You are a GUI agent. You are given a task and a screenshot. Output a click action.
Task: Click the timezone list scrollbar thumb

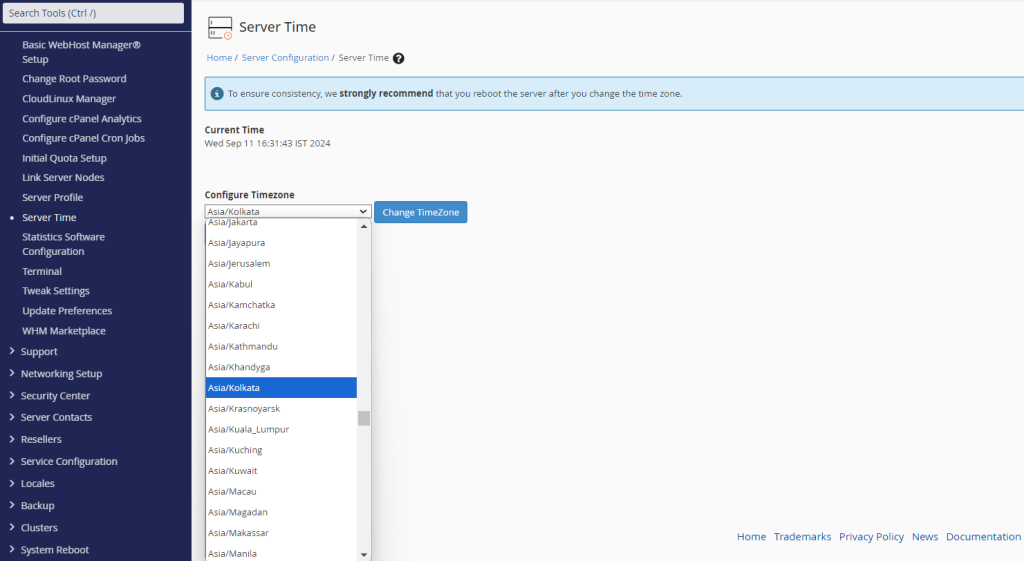[364, 418]
